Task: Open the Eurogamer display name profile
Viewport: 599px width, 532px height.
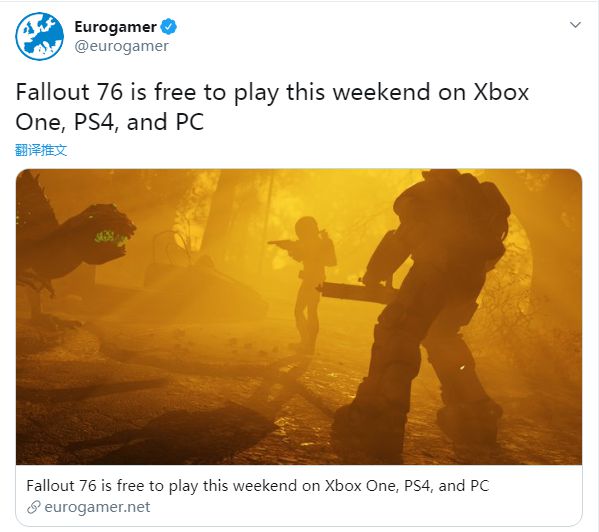Action: [115, 27]
